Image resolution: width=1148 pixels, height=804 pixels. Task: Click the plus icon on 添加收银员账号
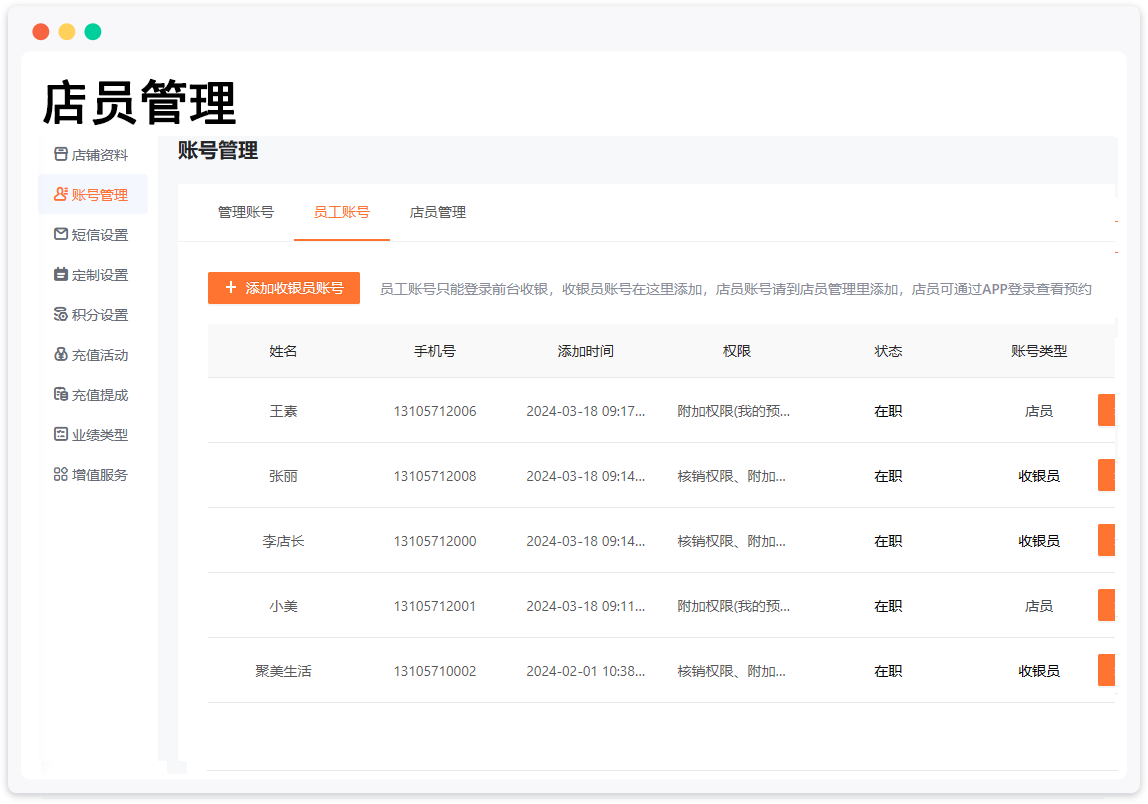pos(231,288)
